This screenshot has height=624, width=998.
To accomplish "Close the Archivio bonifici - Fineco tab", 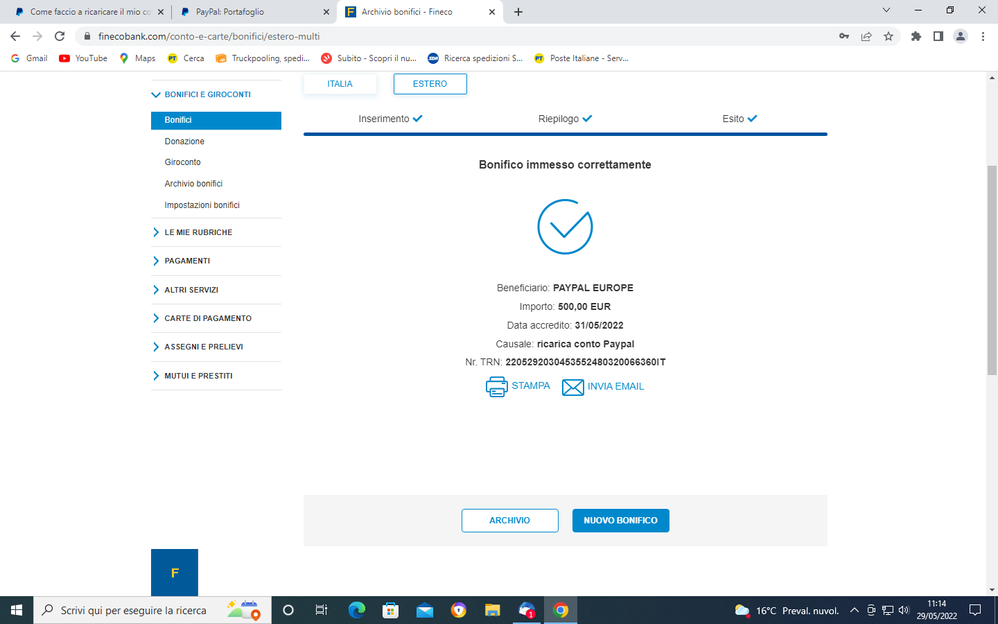I will coord(492,11).
